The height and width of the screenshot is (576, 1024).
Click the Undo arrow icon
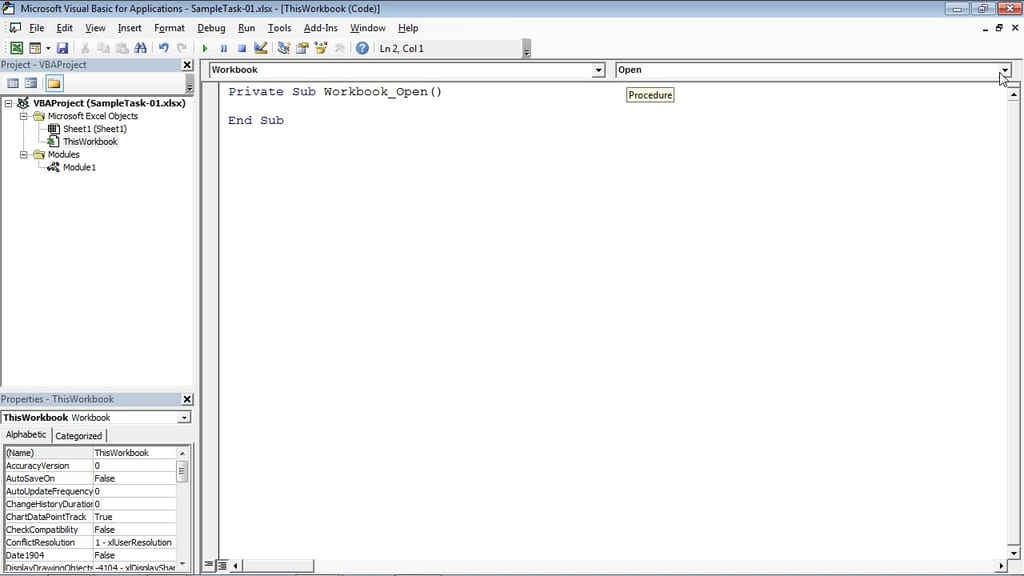coord(163,48)
